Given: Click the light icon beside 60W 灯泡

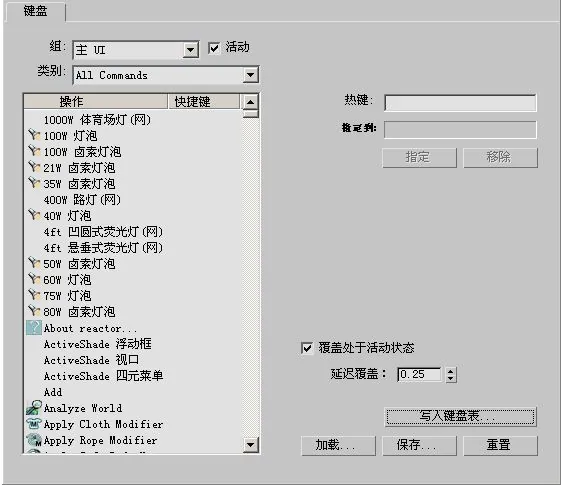Looking at the screenshot, I should tap(34, 279).
